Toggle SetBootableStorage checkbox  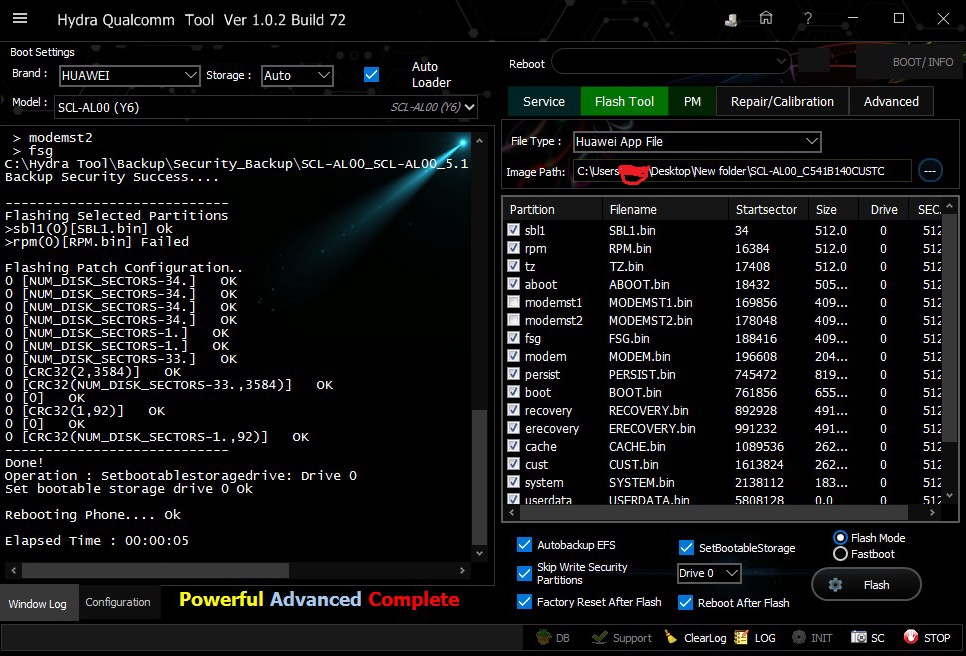[x=686, y=548]
